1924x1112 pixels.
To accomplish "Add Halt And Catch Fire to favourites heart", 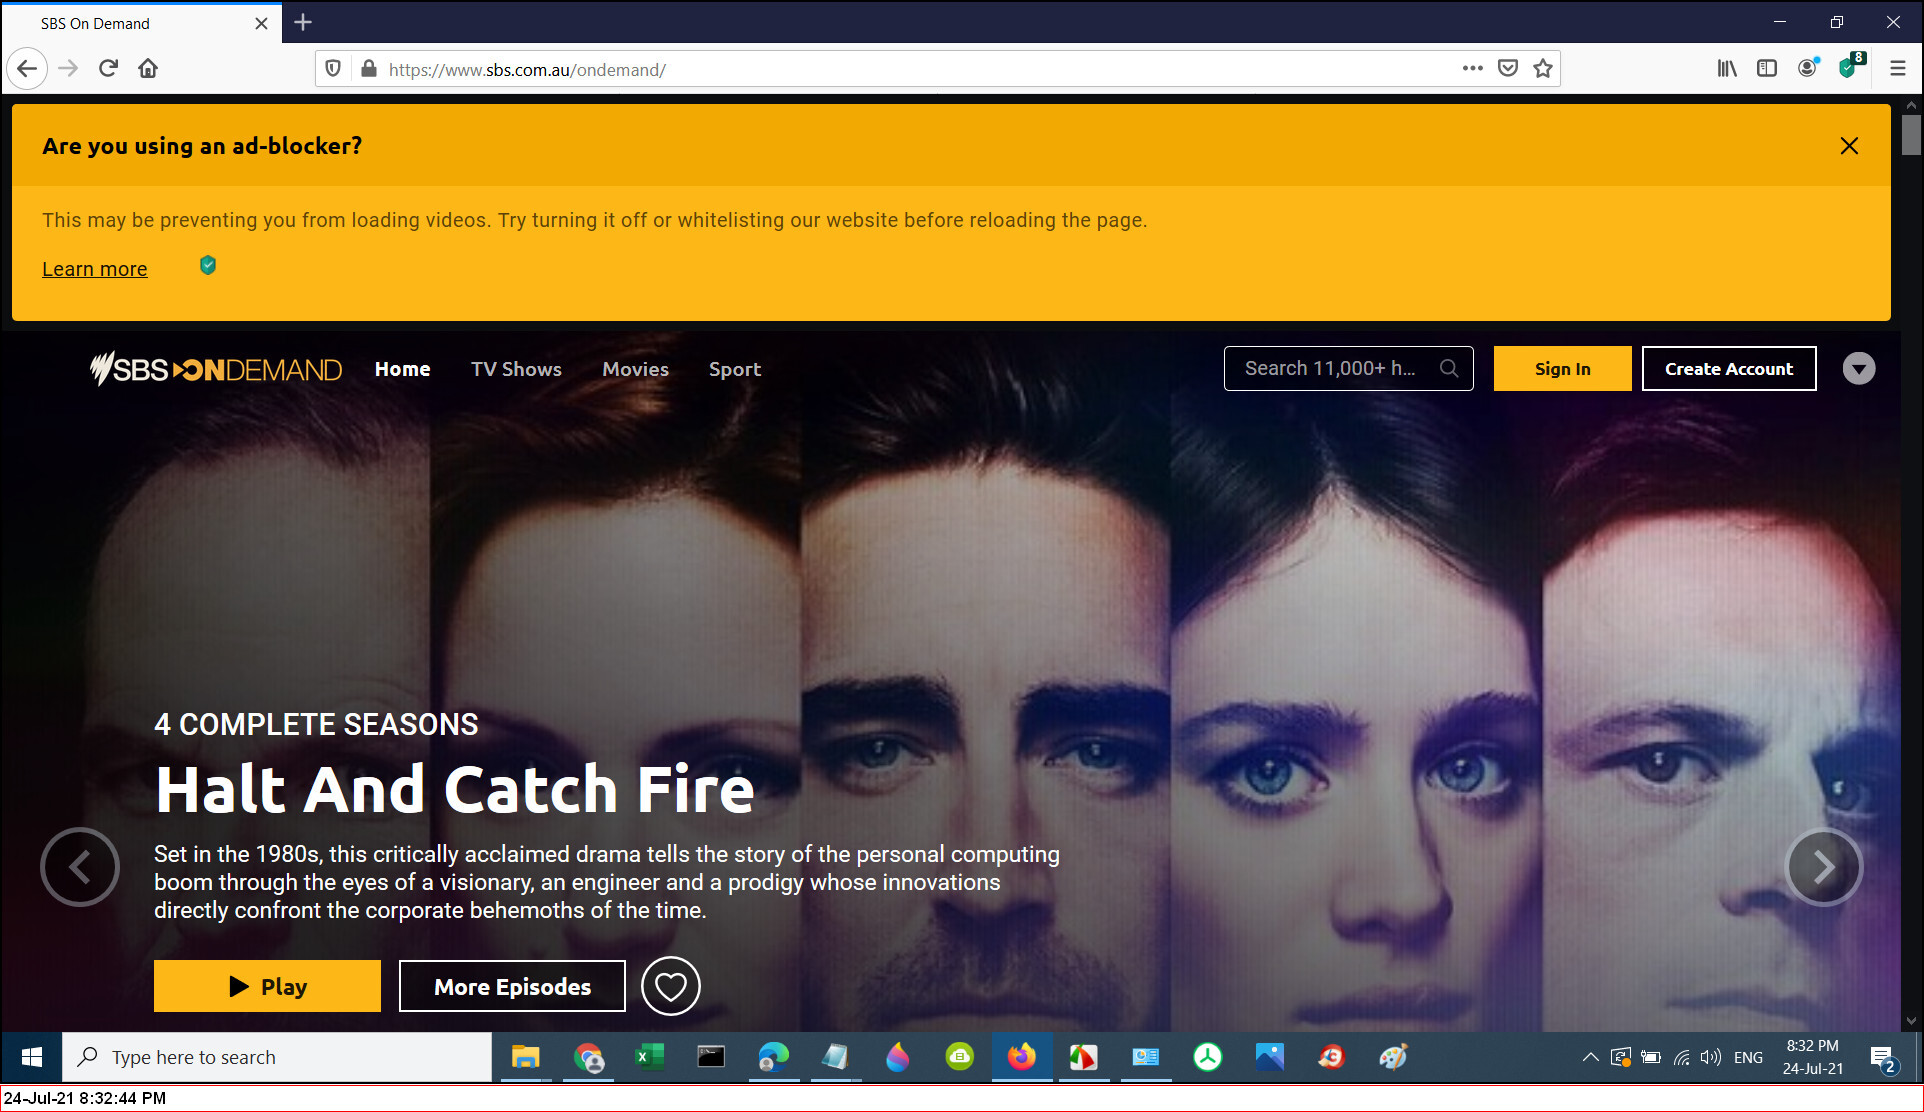I will [670, 986].
